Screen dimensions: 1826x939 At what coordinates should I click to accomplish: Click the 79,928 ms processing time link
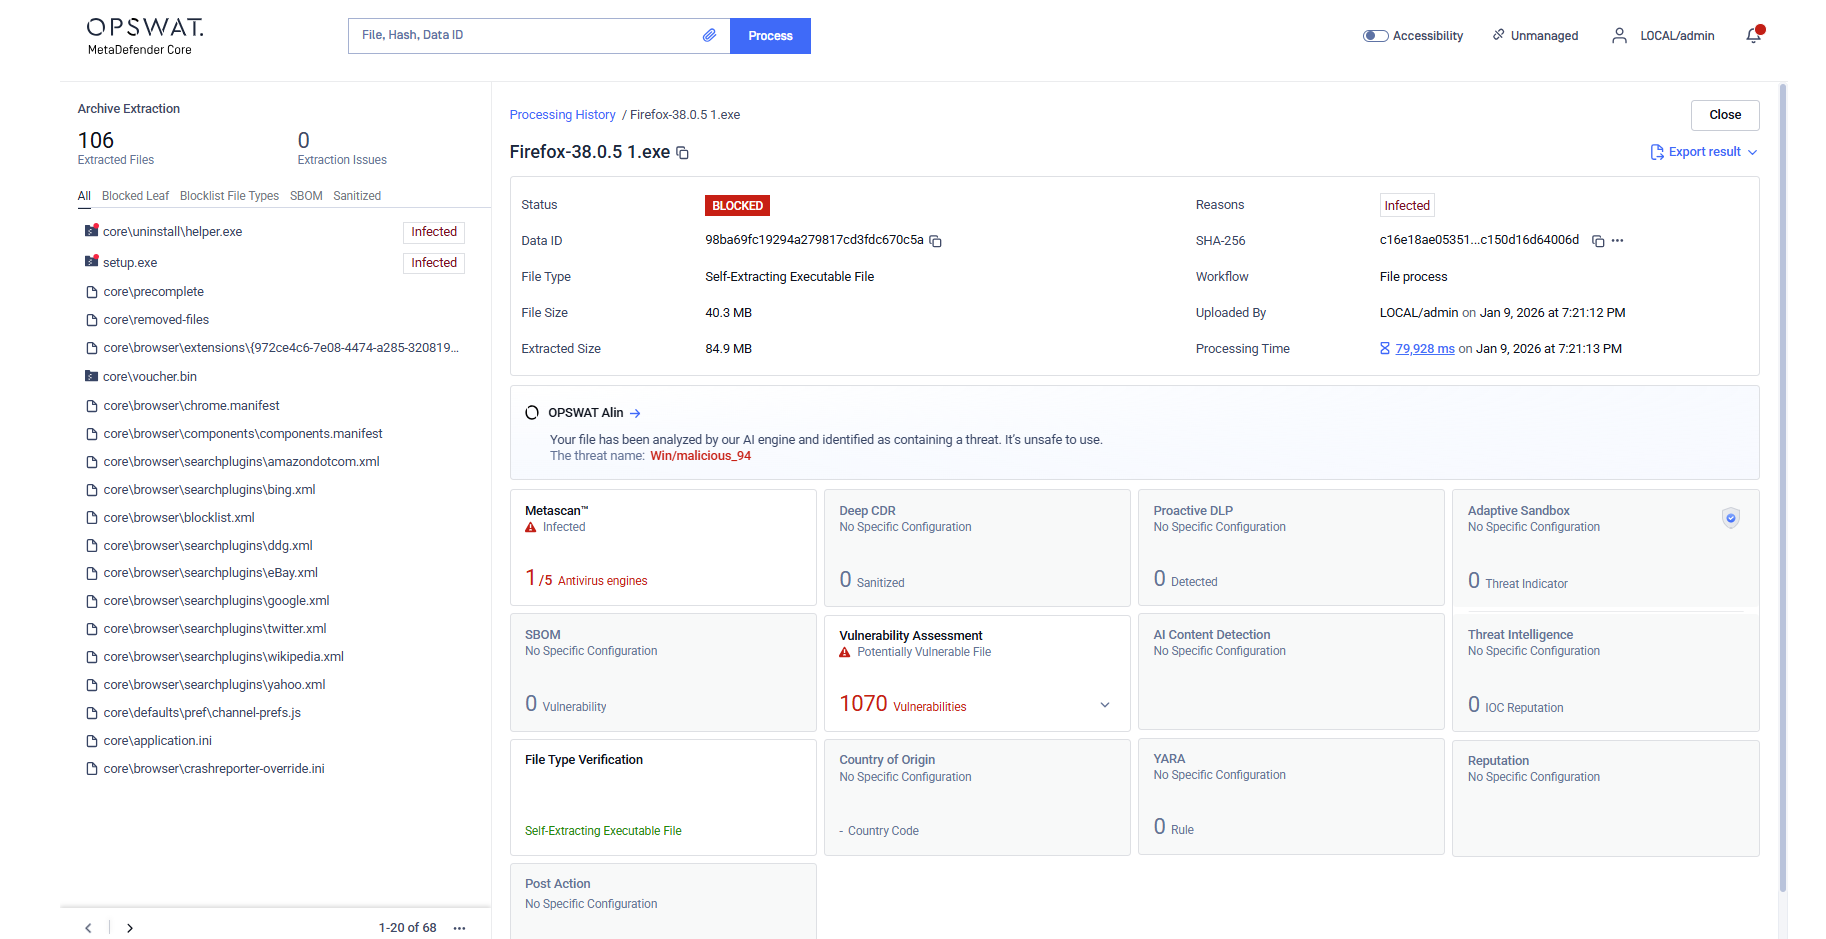point(1425,349)
